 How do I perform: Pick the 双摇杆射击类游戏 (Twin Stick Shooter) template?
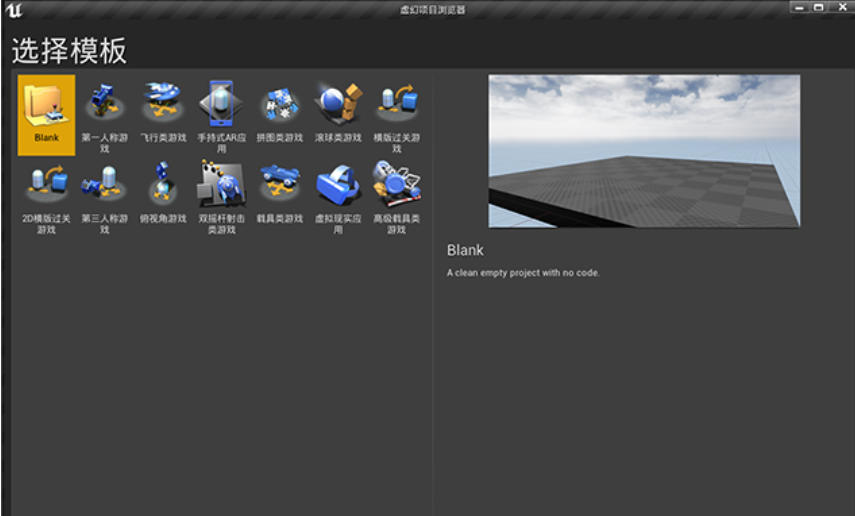click(x=220, y=196)
